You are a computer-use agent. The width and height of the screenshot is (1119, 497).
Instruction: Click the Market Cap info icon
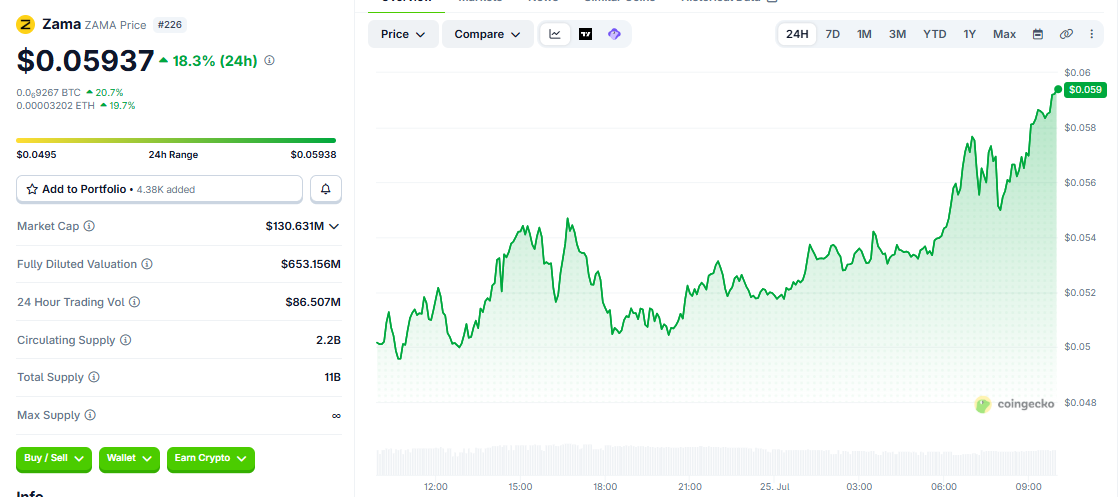tap(89, 226)
